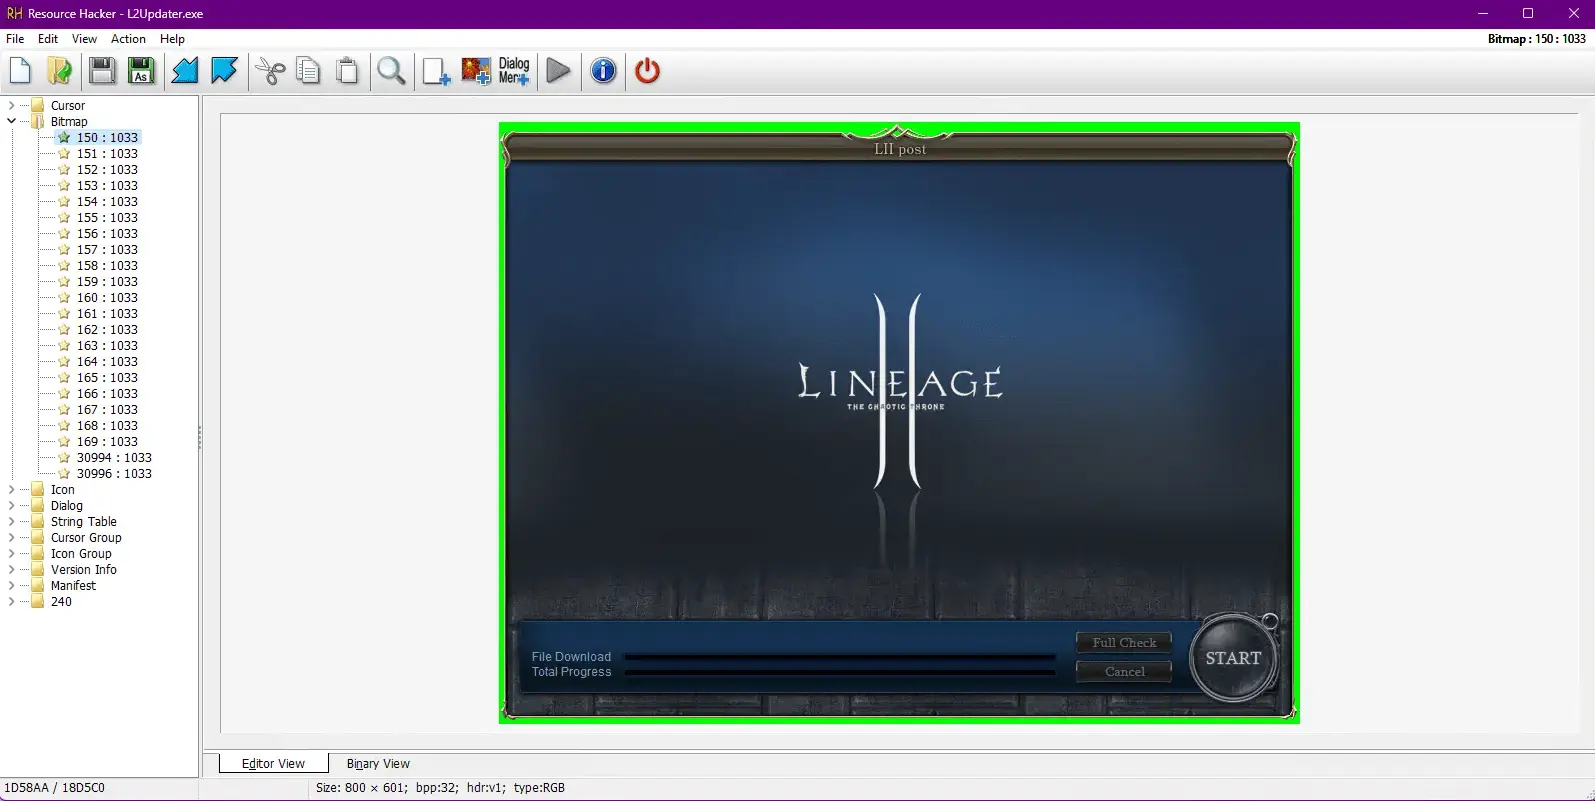The width and height of the screenshot is (1595, 801).
Task: Open the Action menu
Action: coord(128,39)
